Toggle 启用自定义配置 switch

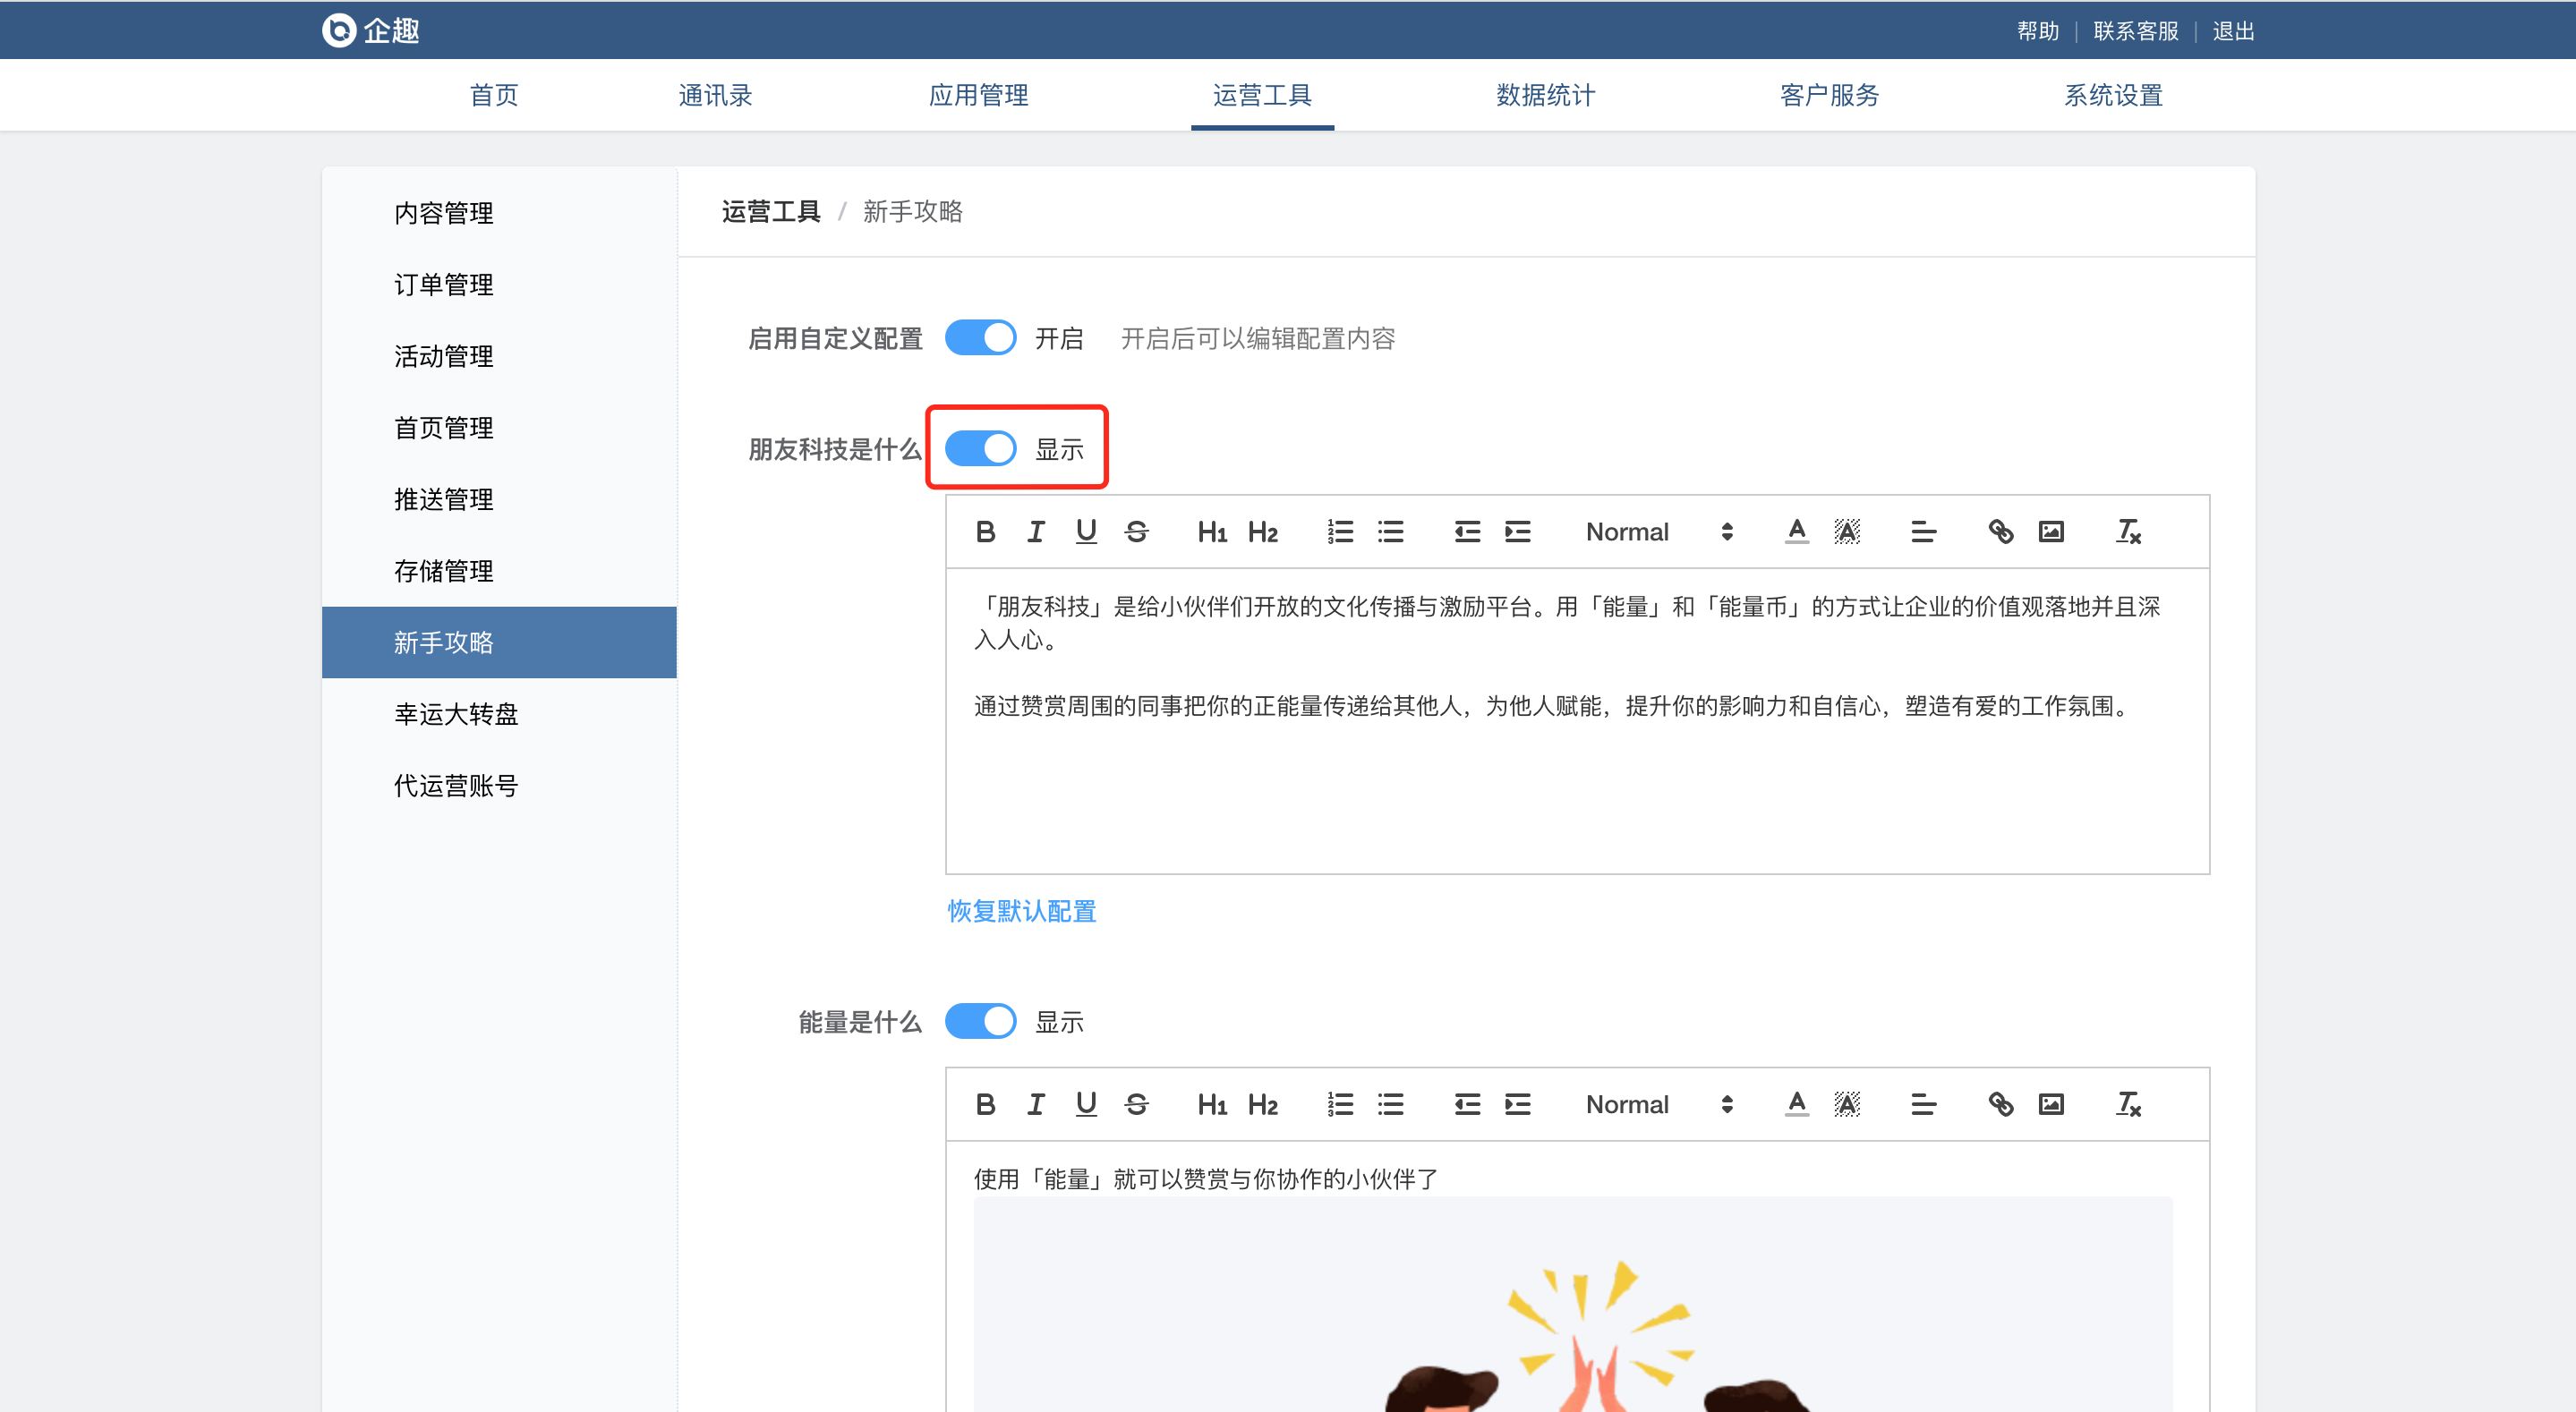tap(980, 338)
